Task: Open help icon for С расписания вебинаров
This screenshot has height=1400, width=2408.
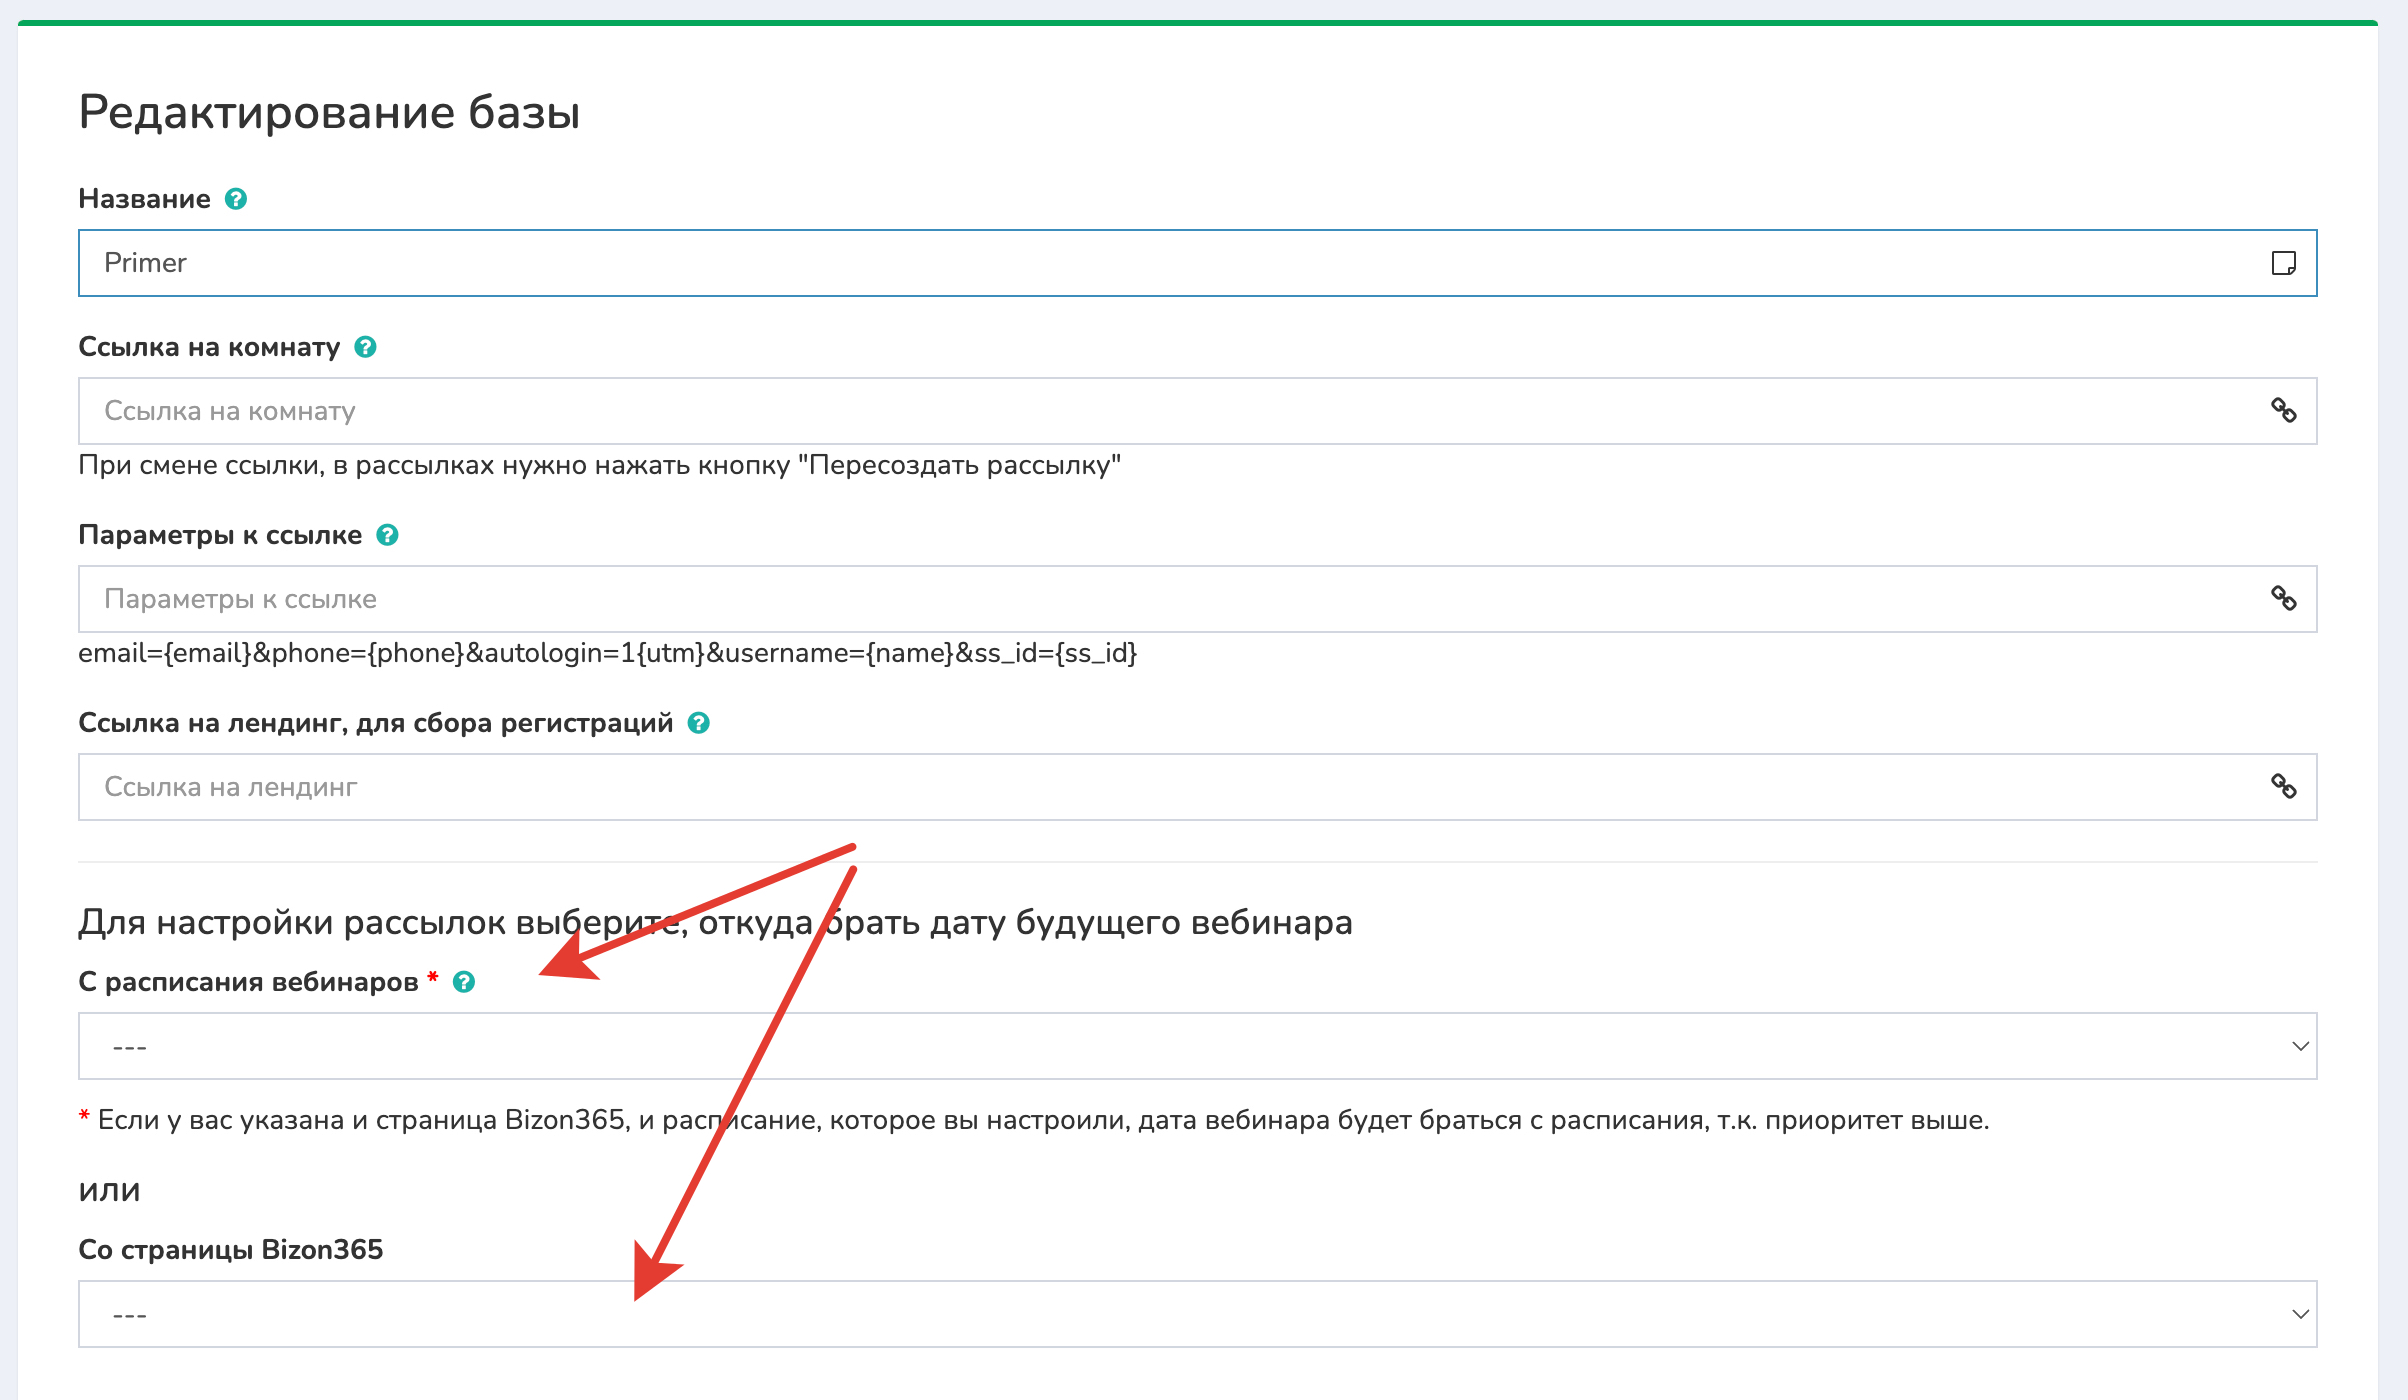Action: click(x=464, y=982)
